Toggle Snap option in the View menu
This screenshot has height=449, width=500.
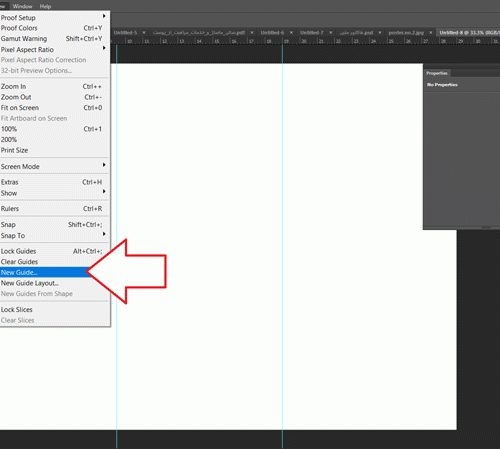coord(55,225)
